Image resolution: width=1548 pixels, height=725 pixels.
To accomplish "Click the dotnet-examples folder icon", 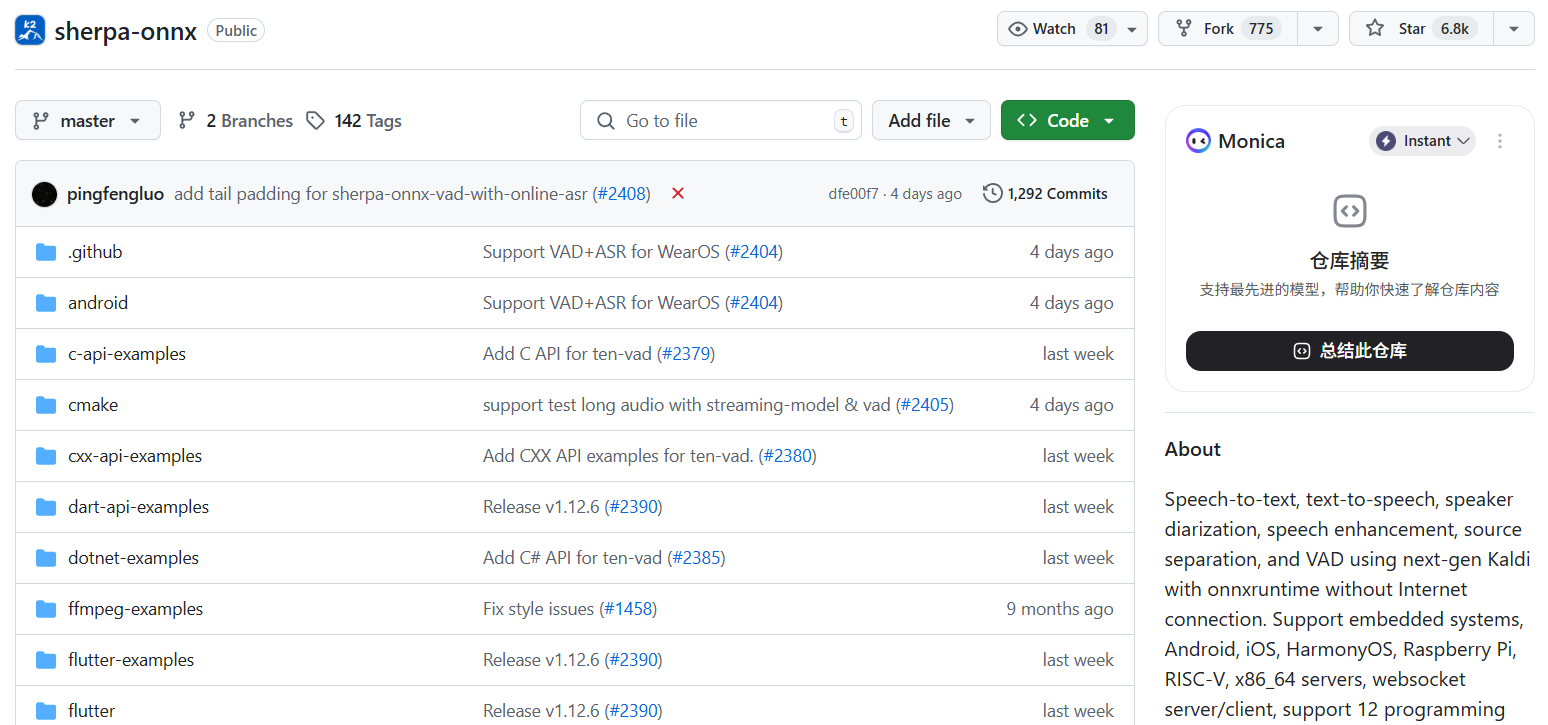I will 45,558.
